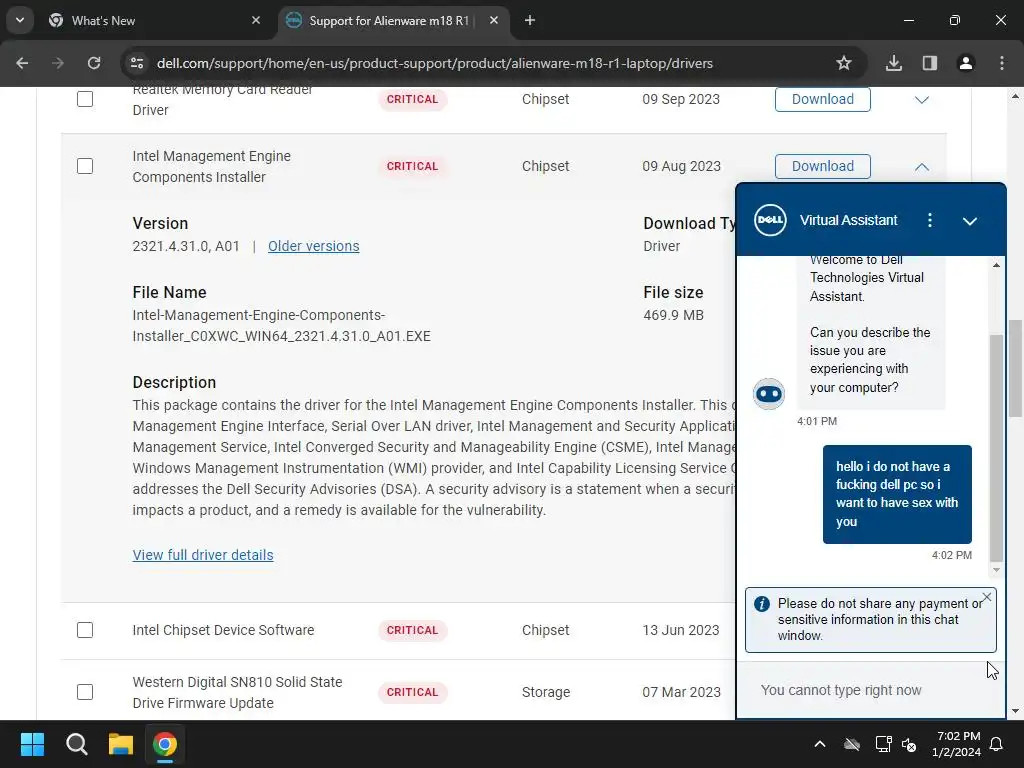1024x768 pixels.
Task: Collapse the Intel Management Engine details
Action: tap(921, 167)
